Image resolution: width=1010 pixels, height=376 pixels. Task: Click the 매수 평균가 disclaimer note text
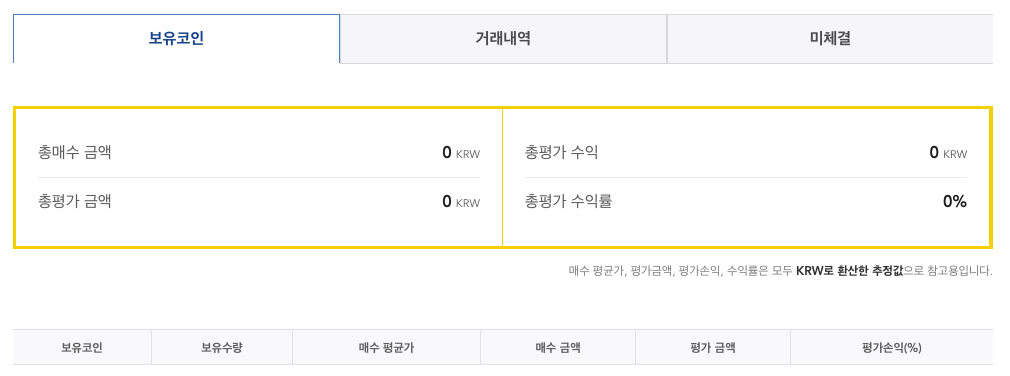pos(781,271)
